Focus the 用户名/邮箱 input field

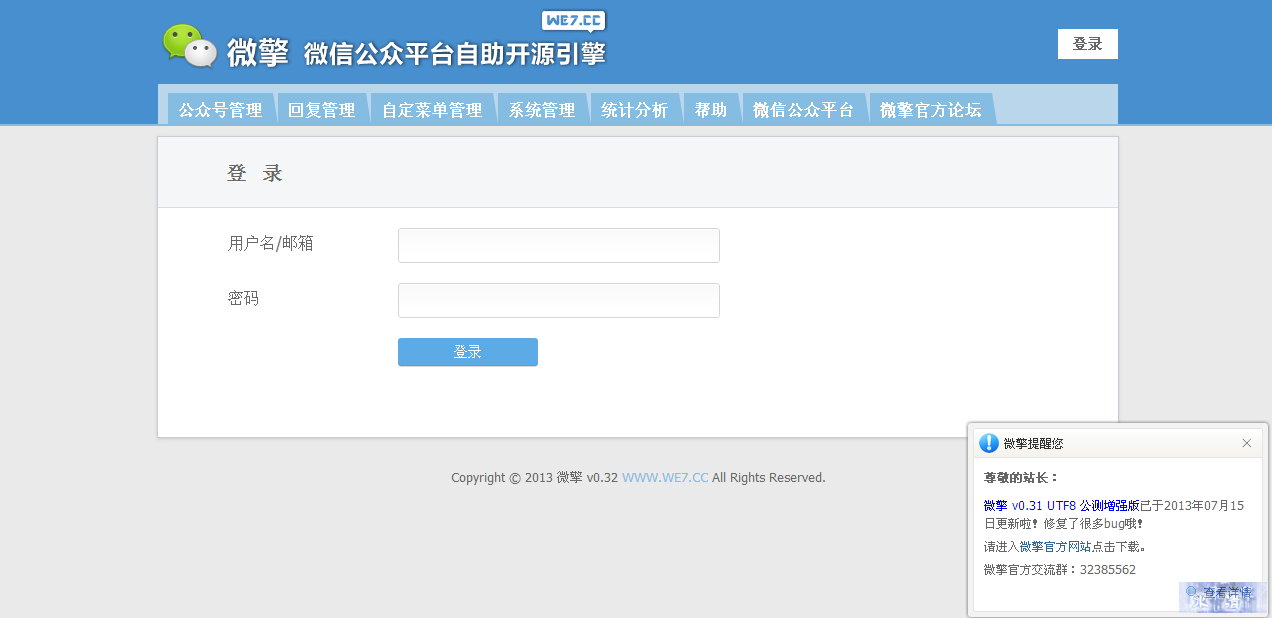[x=559, y=245]
